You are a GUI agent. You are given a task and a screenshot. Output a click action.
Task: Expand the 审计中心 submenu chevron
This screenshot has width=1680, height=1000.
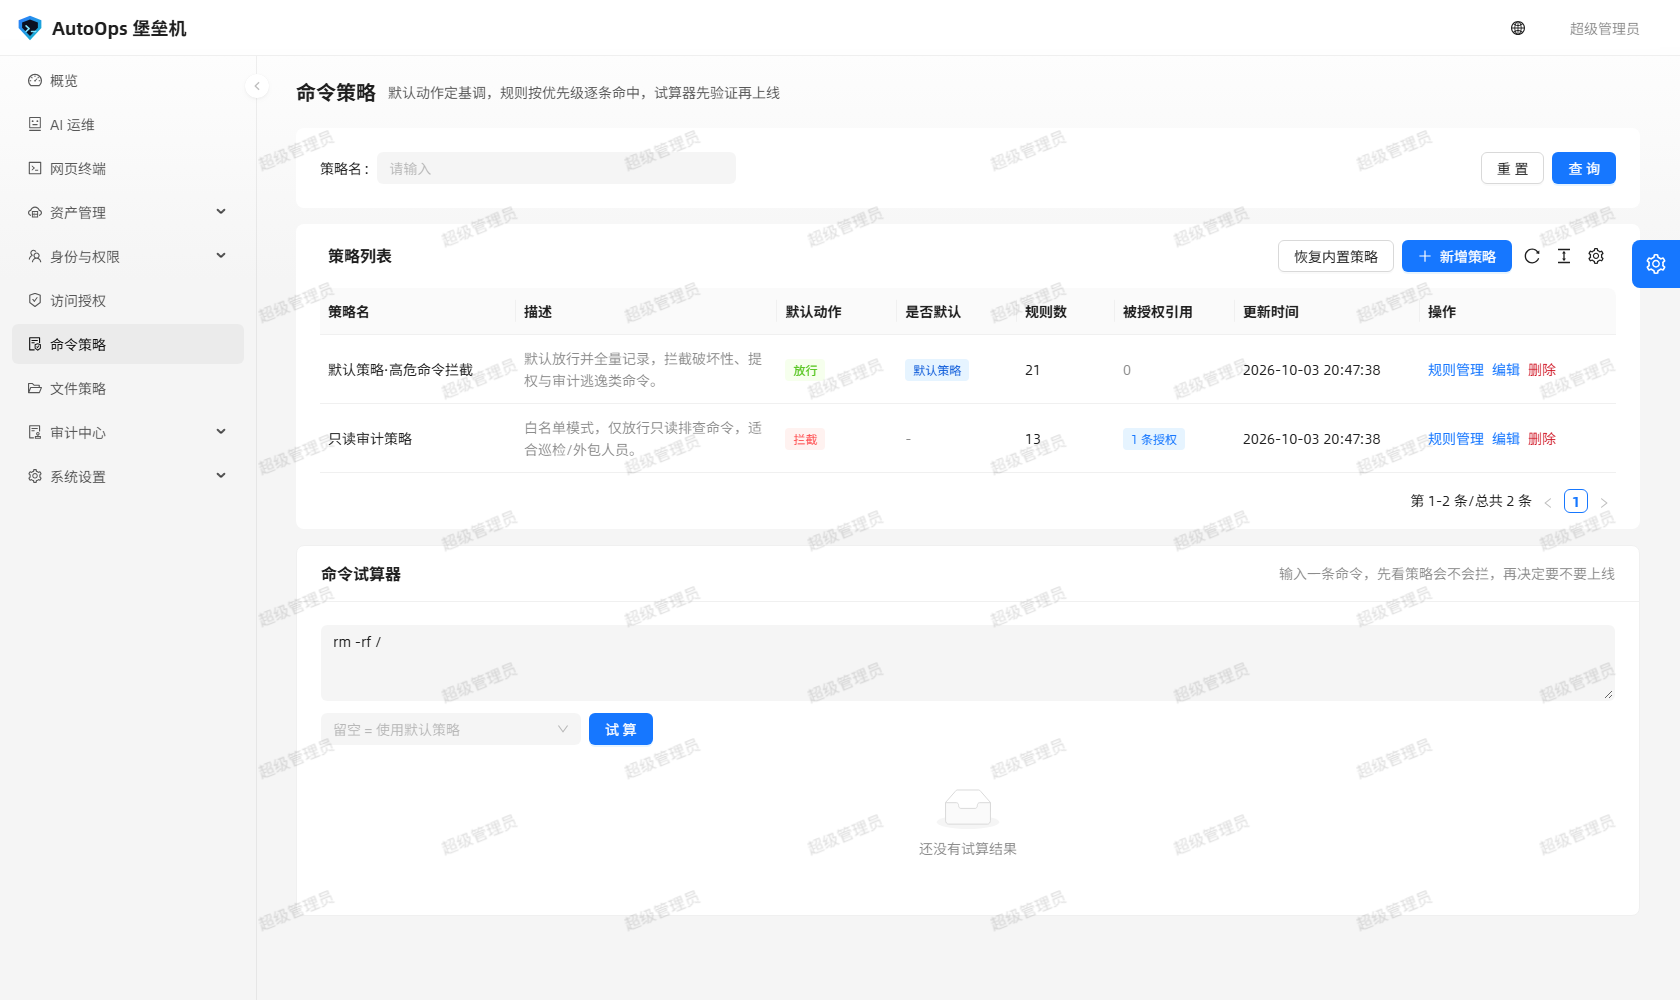pyautogui.click(x=221, y=432)
